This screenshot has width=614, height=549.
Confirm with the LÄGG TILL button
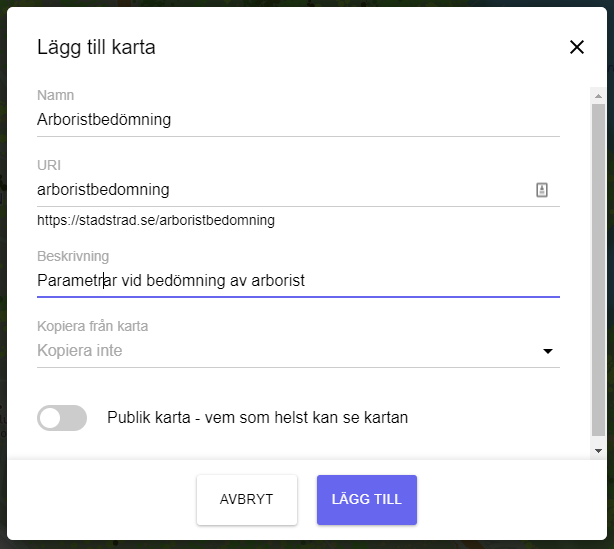coord(367,500)
